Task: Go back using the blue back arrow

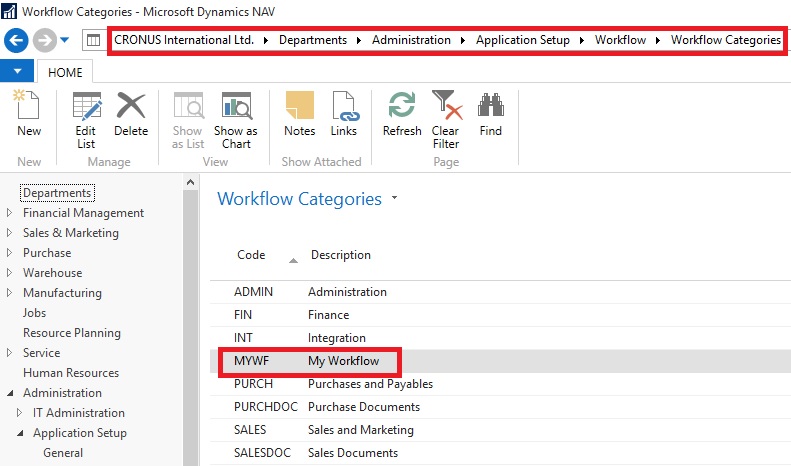Action: coord(16,40)
